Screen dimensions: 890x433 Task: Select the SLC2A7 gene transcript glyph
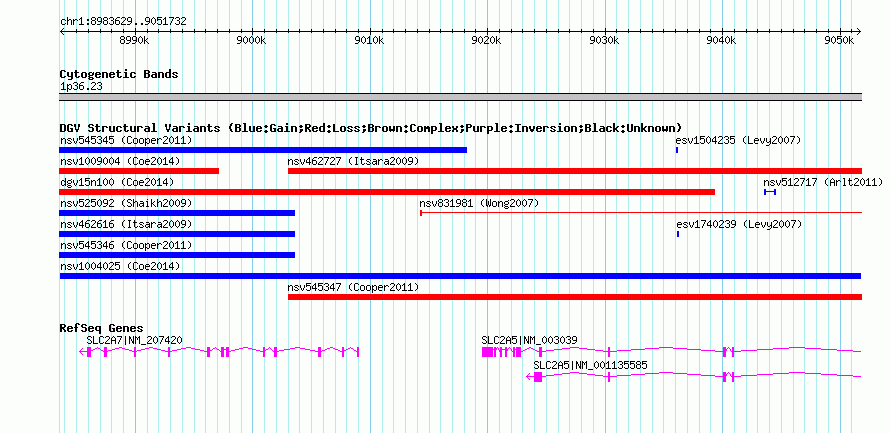click(x=219, y=352)
